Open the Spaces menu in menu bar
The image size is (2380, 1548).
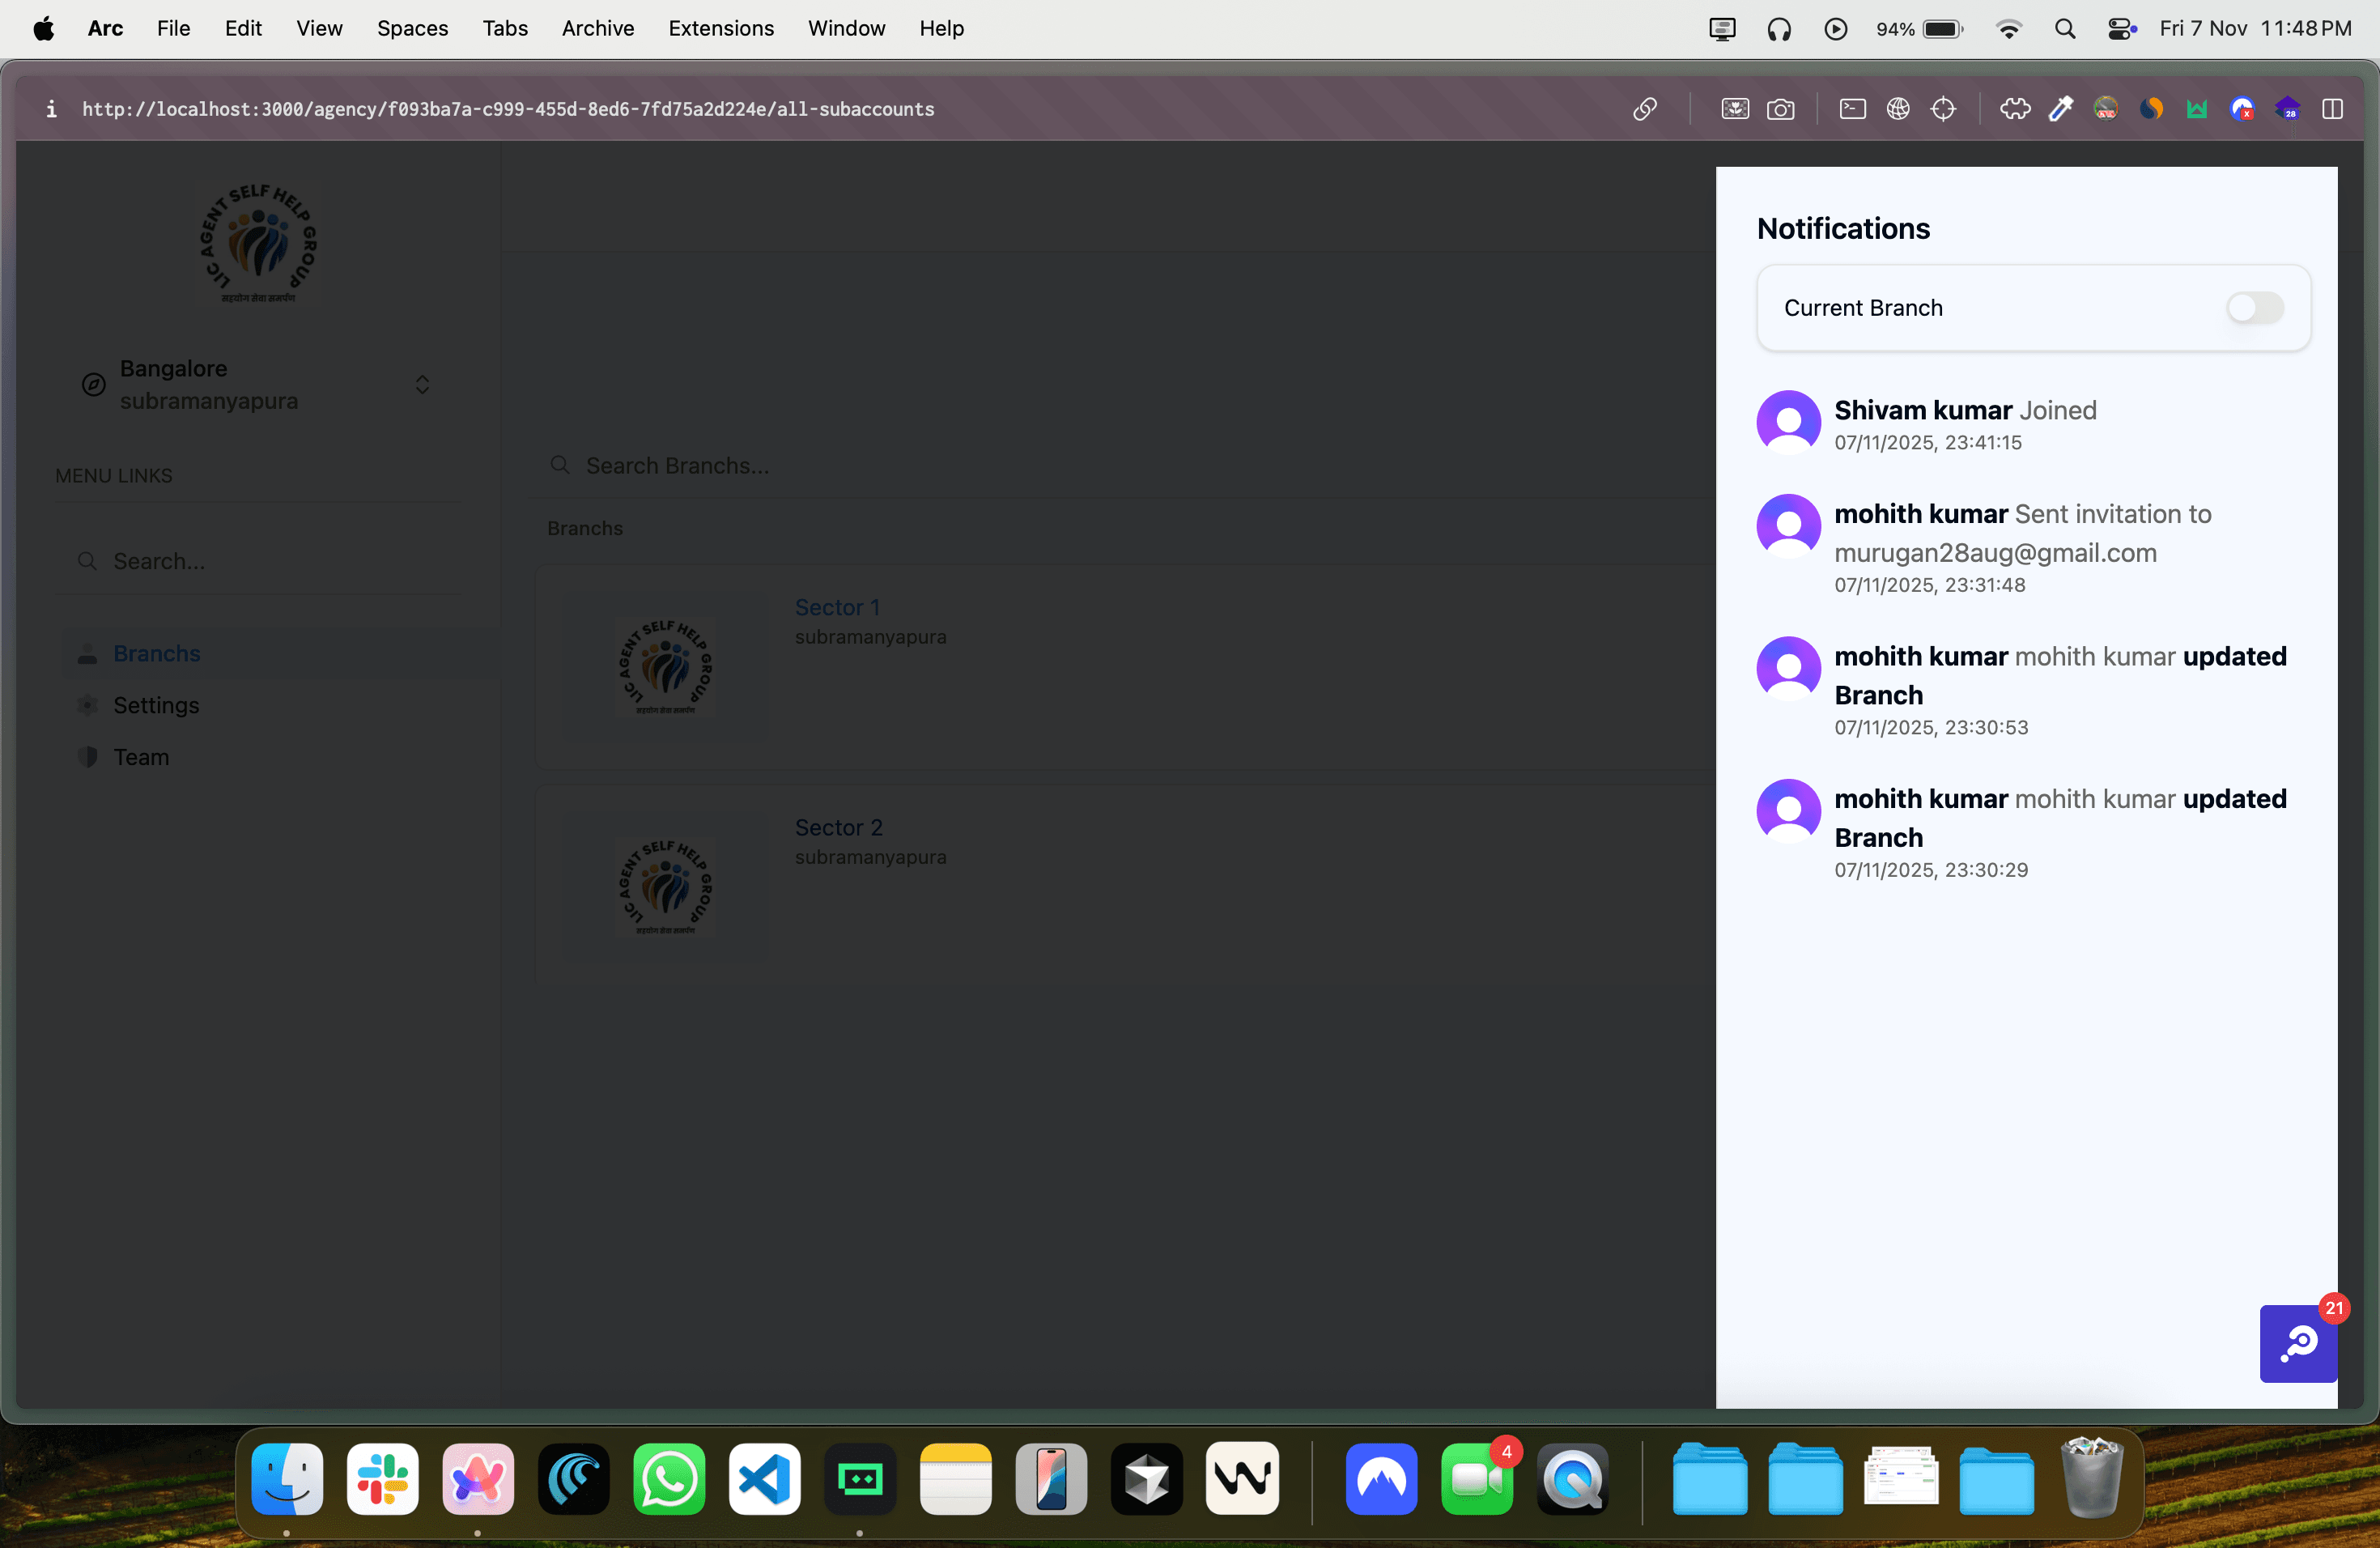(x=412, y=29)
